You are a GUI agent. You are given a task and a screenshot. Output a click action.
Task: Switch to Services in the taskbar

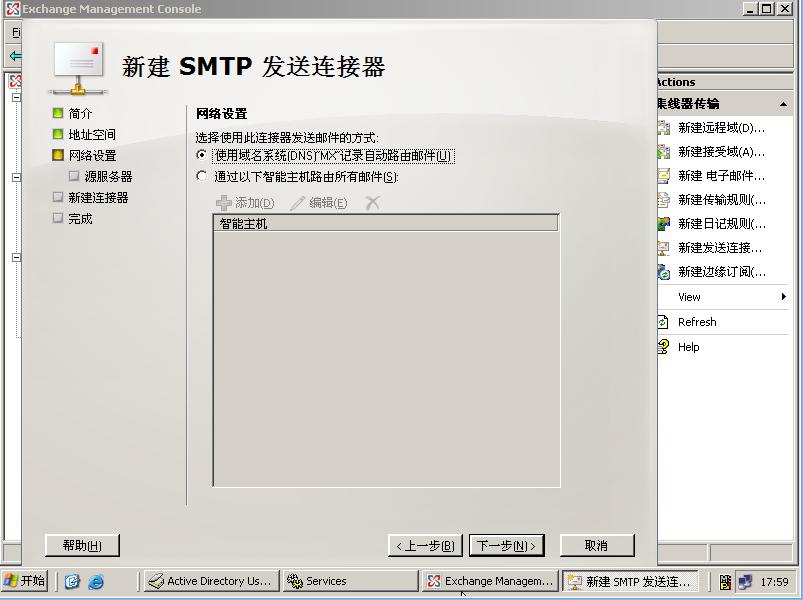[349, 581]
